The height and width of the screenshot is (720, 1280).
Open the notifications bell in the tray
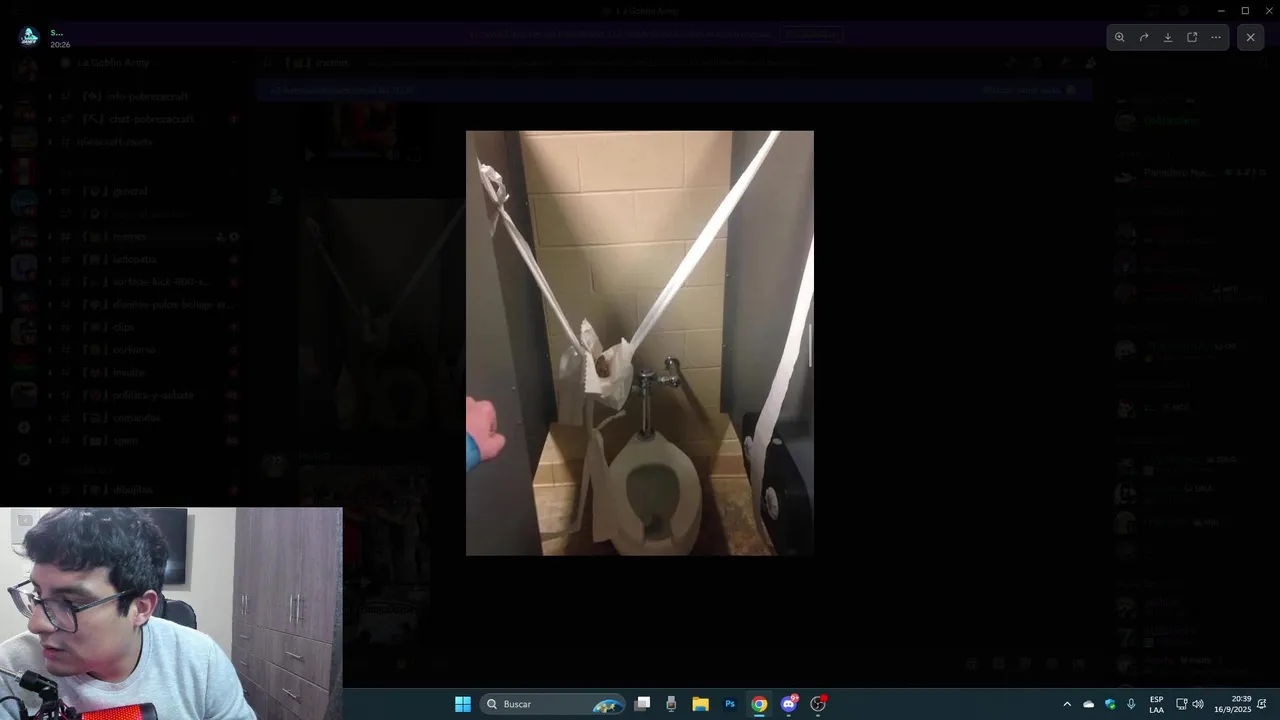(x=1262, y=704)
